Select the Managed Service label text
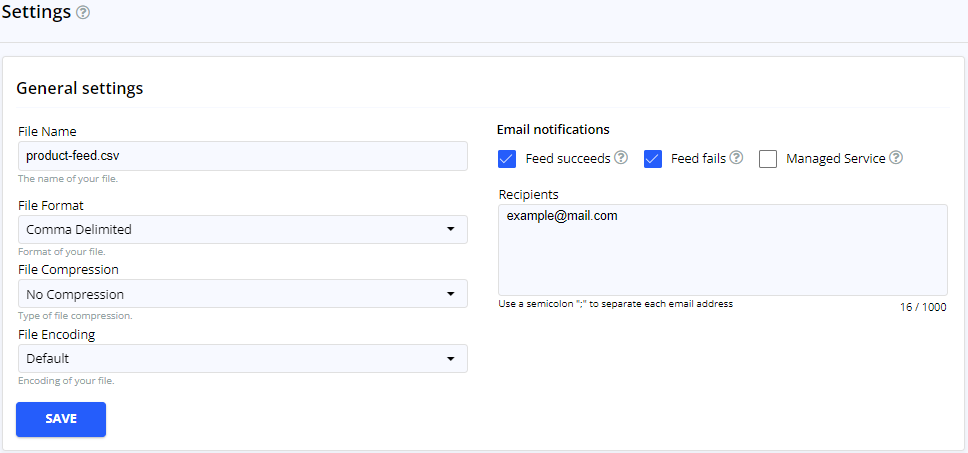 tap(836, 159)
